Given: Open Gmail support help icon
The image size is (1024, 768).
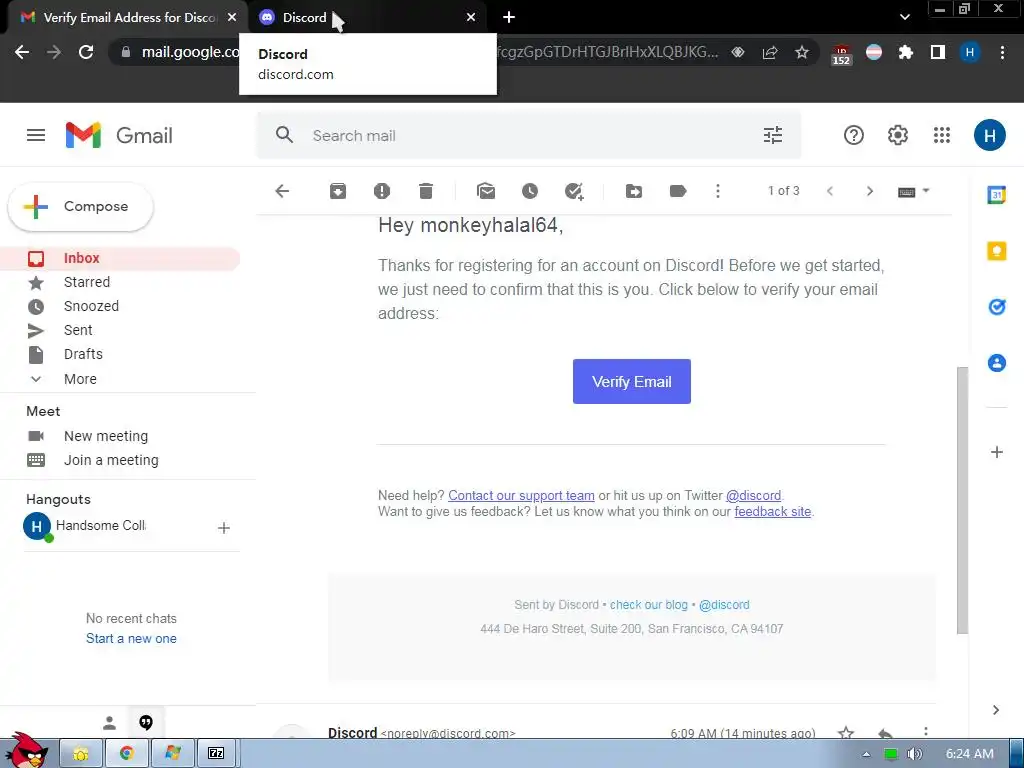Looking at the screenshot, I should (x=854, y=135).
